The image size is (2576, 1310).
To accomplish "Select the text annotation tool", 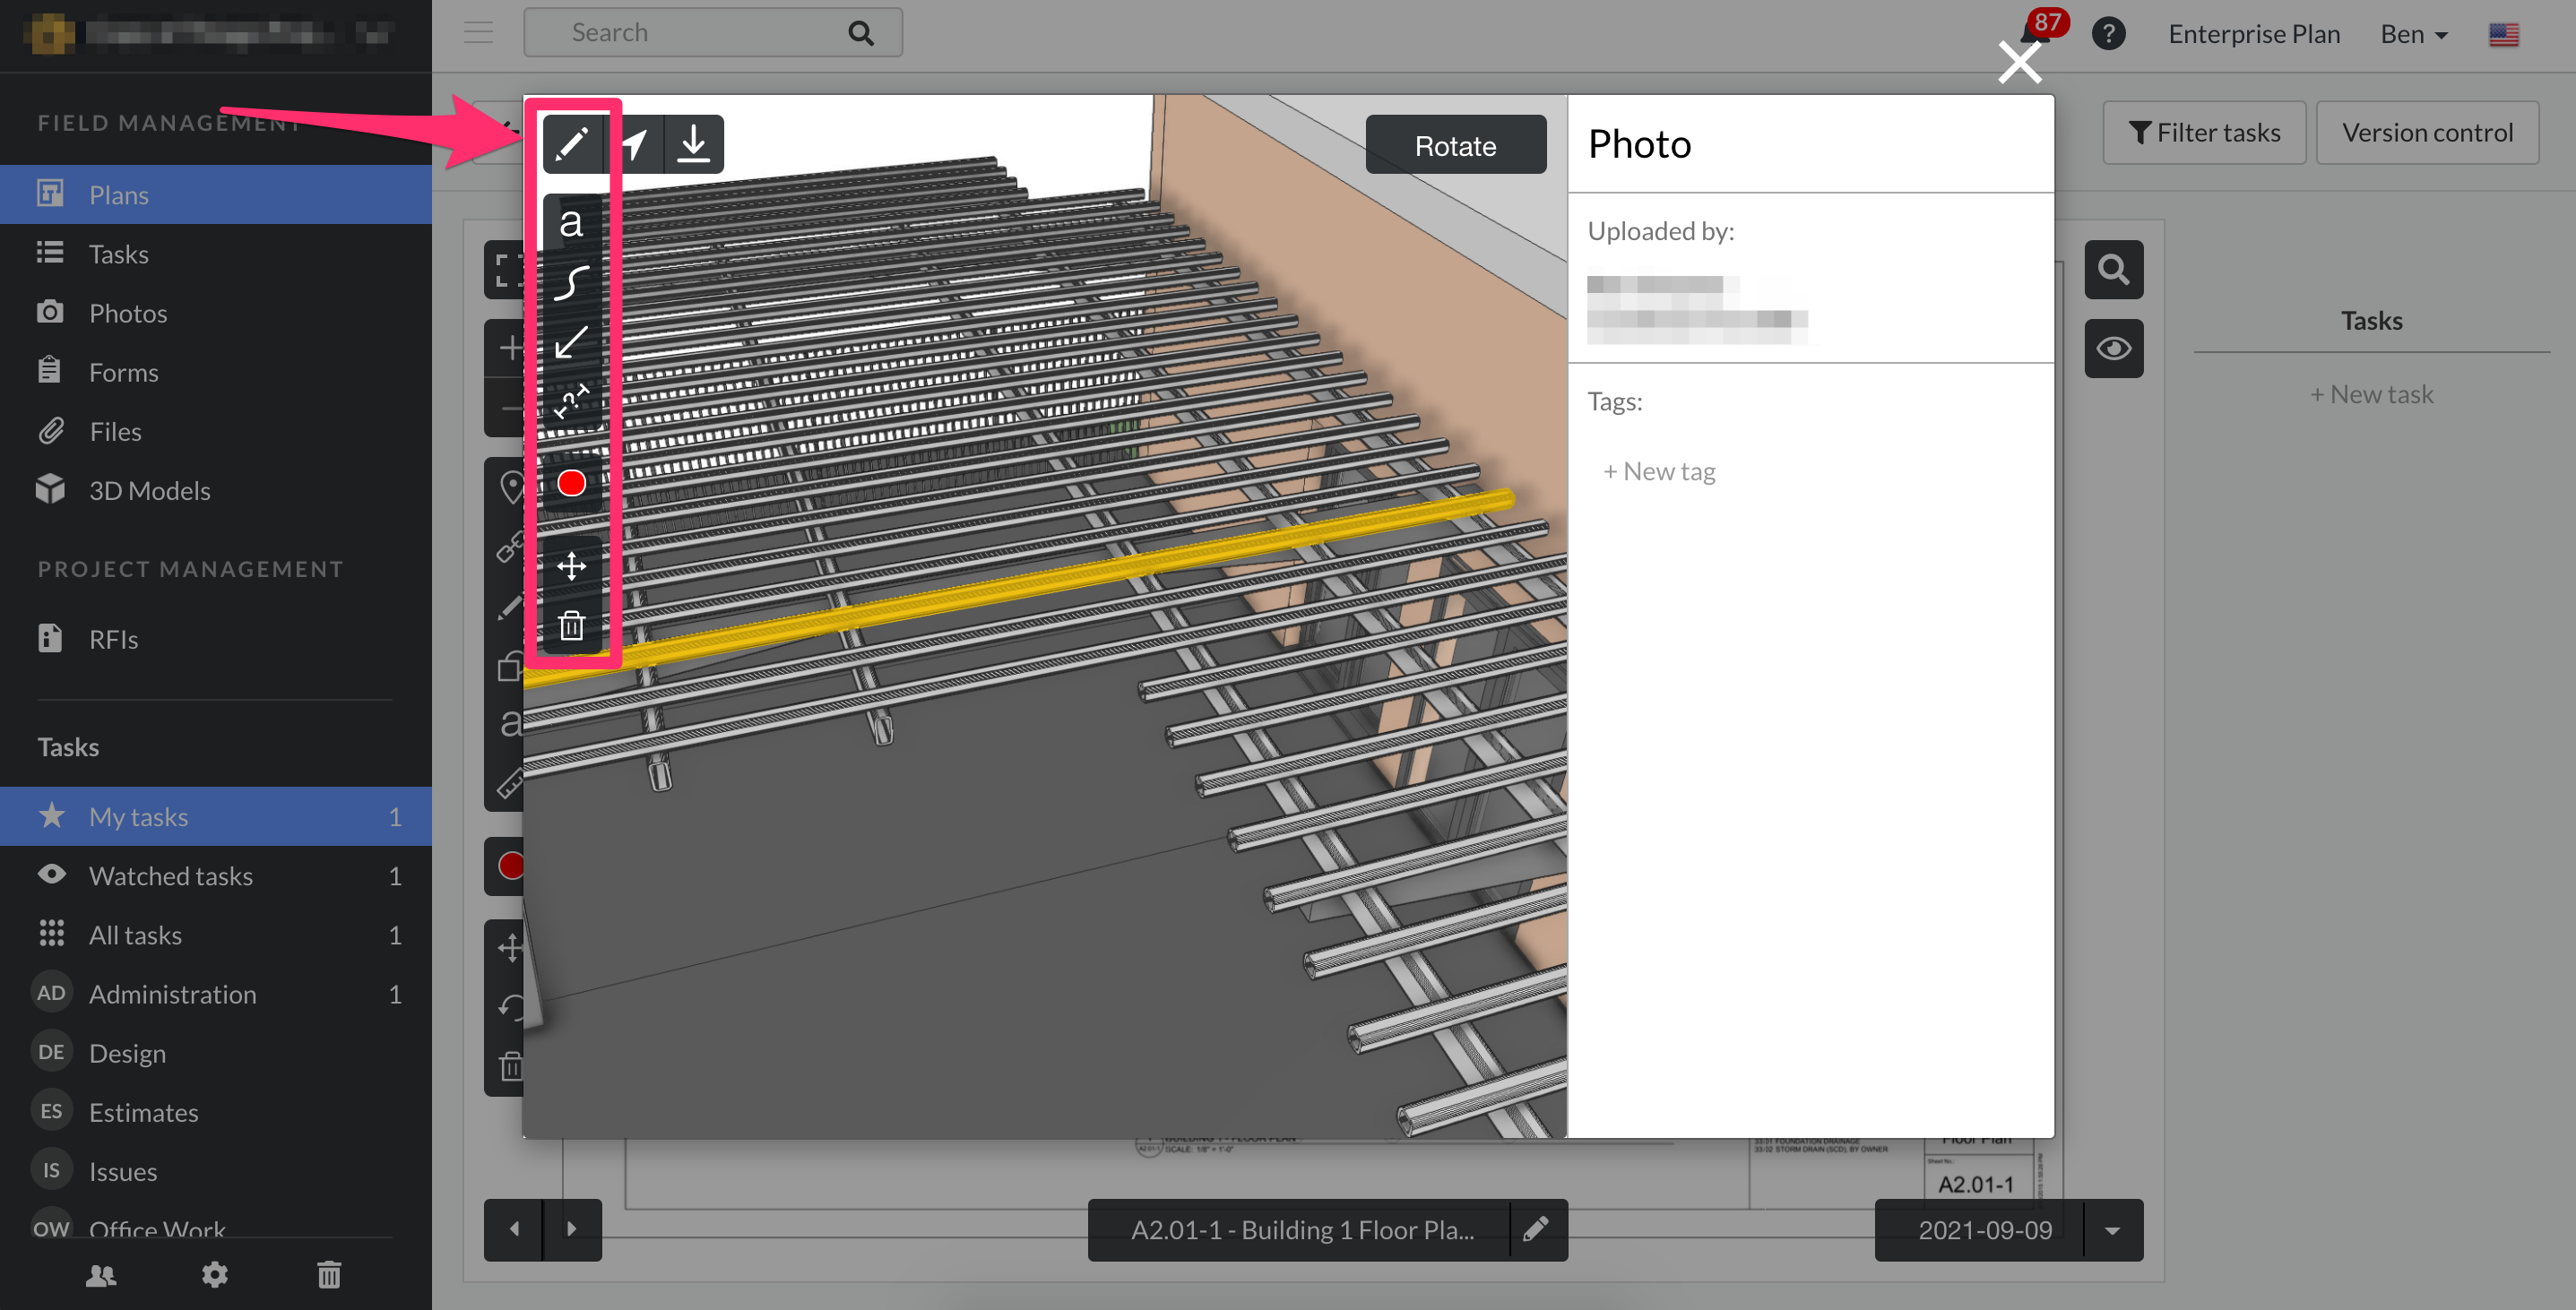I will tap(571, 224).
